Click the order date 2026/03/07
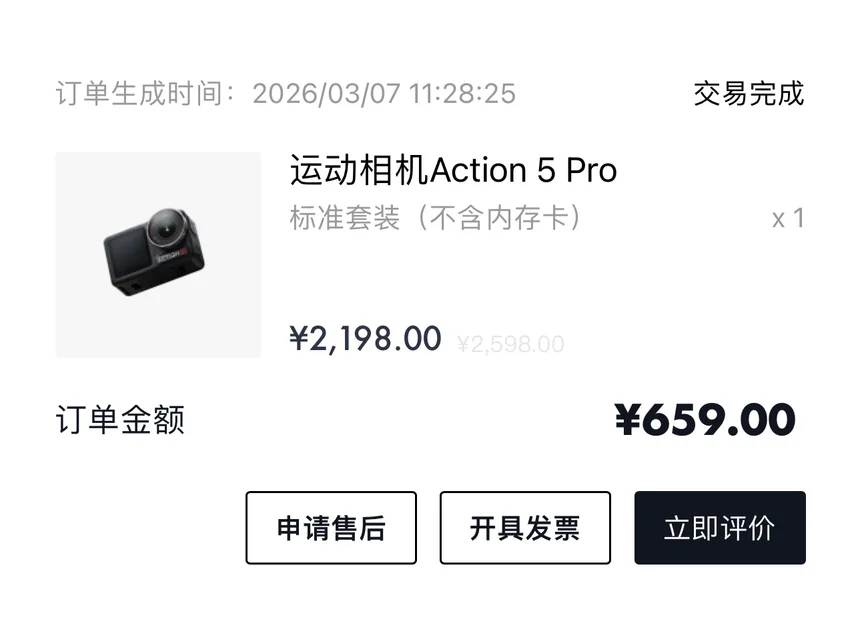Screen dimensions: 860x628 [x=326, y=94]
